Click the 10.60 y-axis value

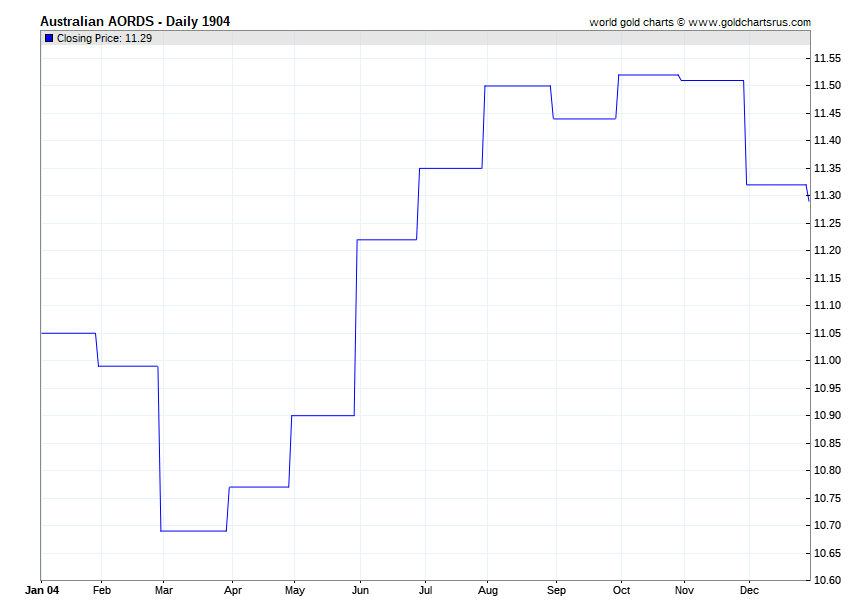tap(827, 580)
